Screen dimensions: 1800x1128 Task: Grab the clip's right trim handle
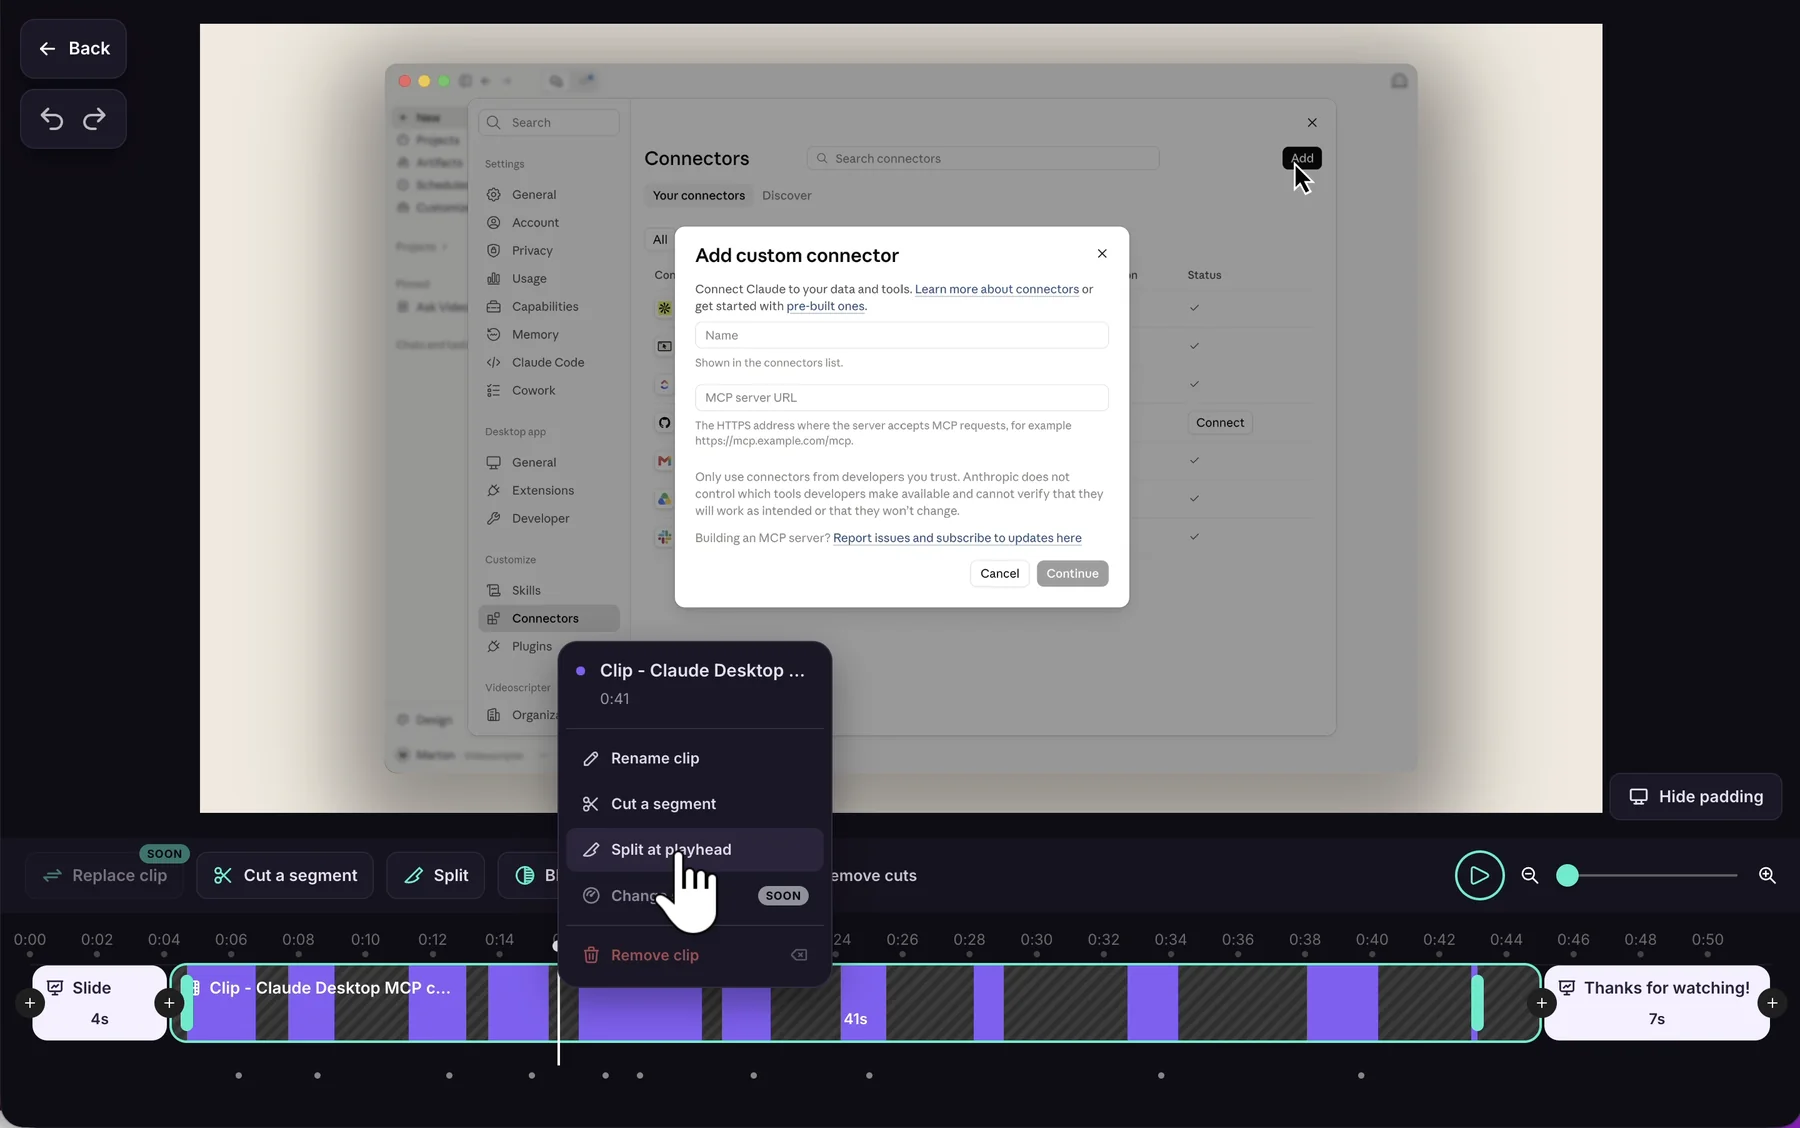[1477, 1002]
